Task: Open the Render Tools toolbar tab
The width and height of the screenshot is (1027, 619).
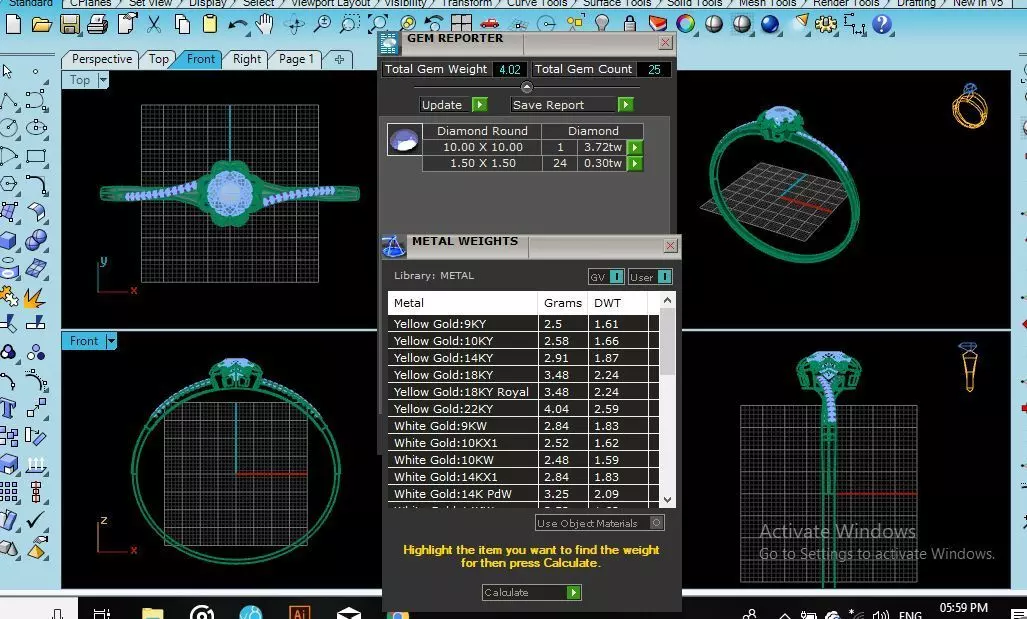Action: point(846,3)
